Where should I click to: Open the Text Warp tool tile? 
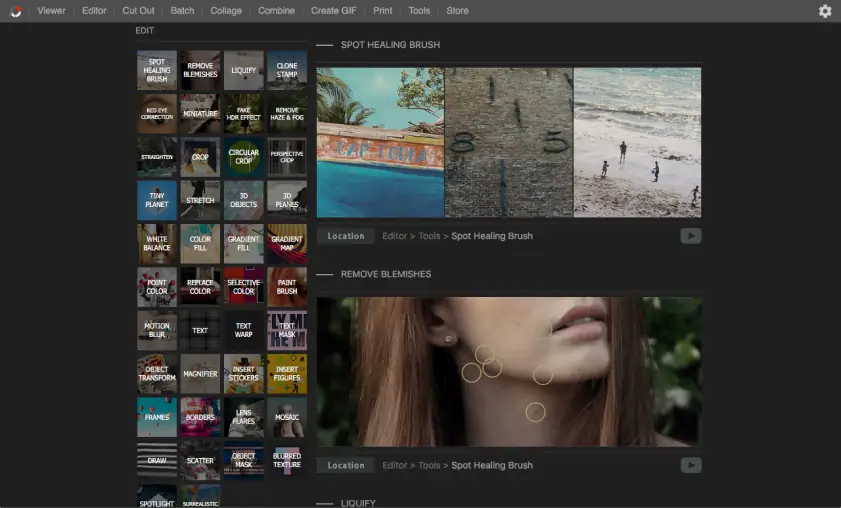[244, 330]
